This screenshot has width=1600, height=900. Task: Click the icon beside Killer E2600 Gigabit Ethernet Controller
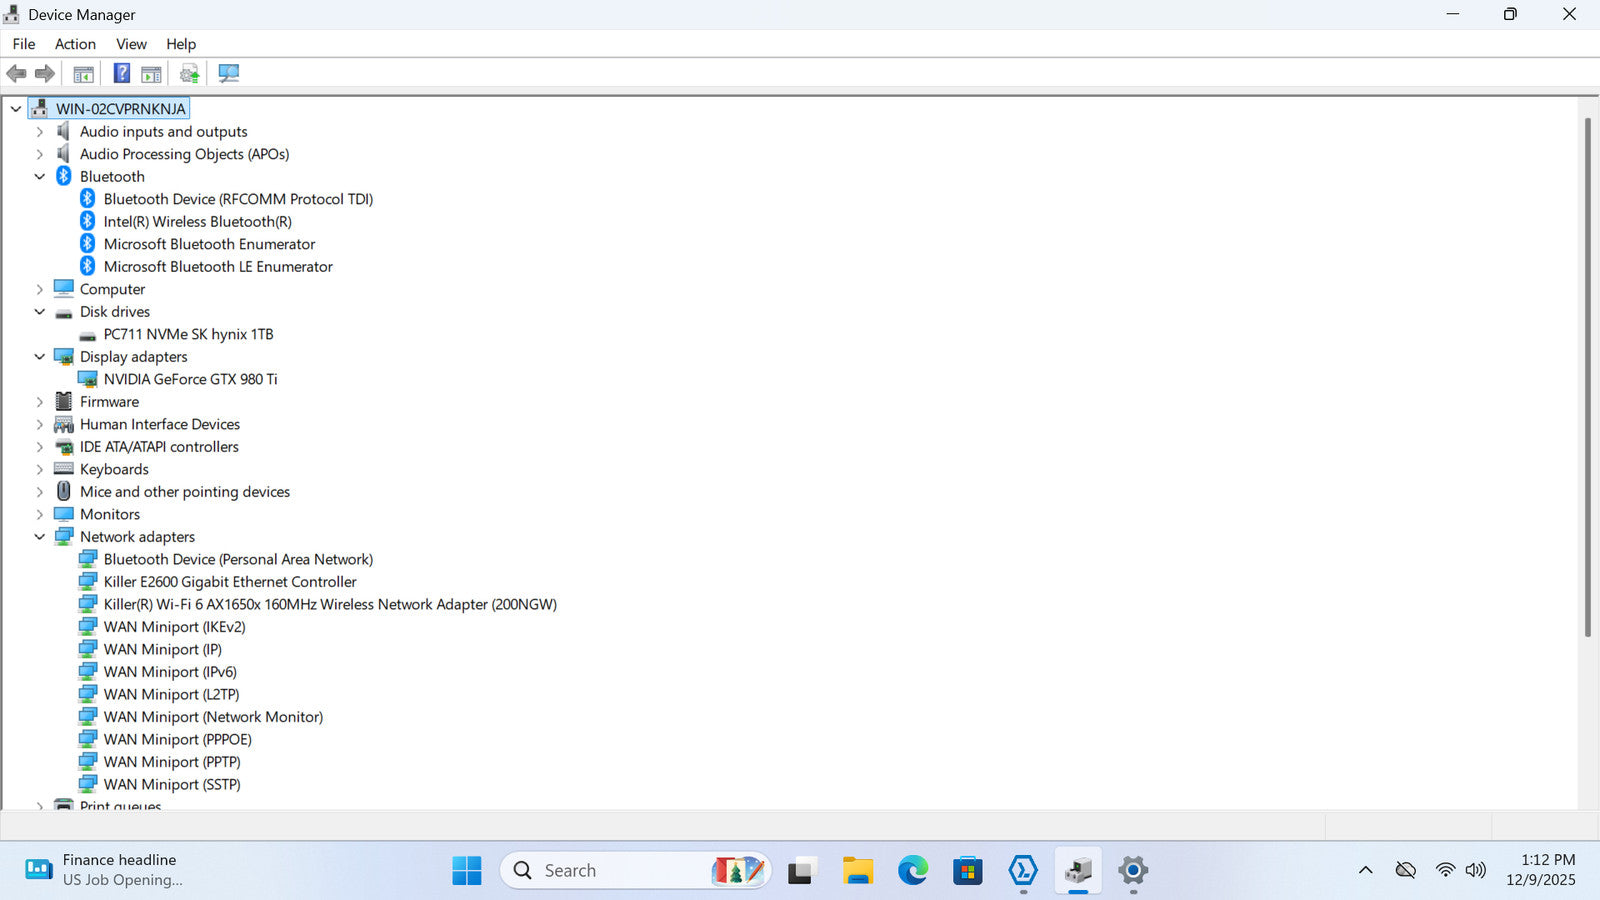pyautogui.click(x=88, y=581)
